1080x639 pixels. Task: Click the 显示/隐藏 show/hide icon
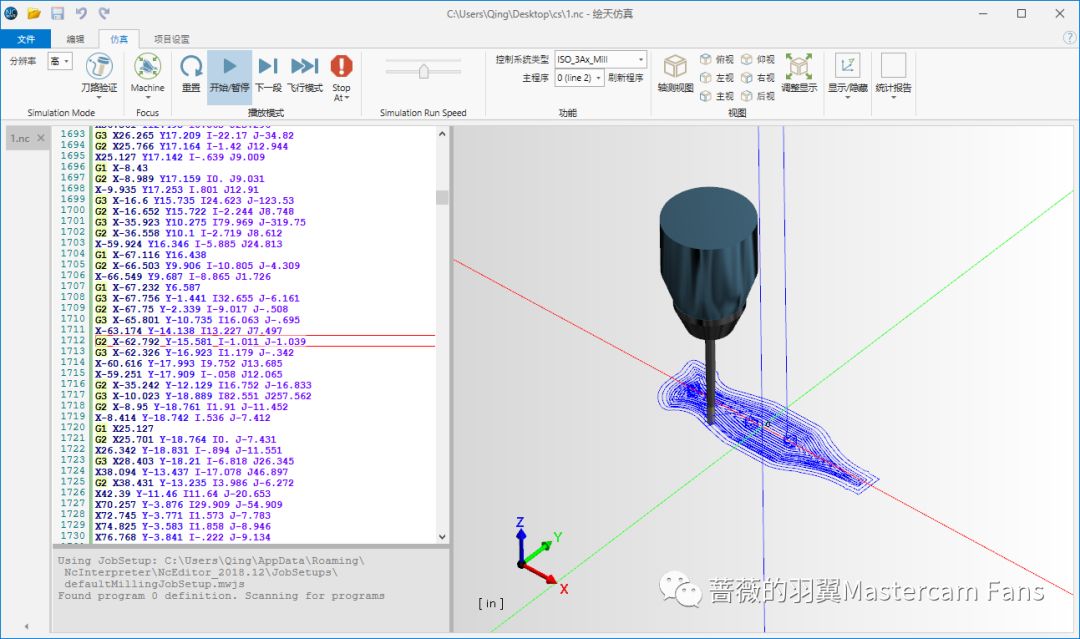tap(847, 66)
